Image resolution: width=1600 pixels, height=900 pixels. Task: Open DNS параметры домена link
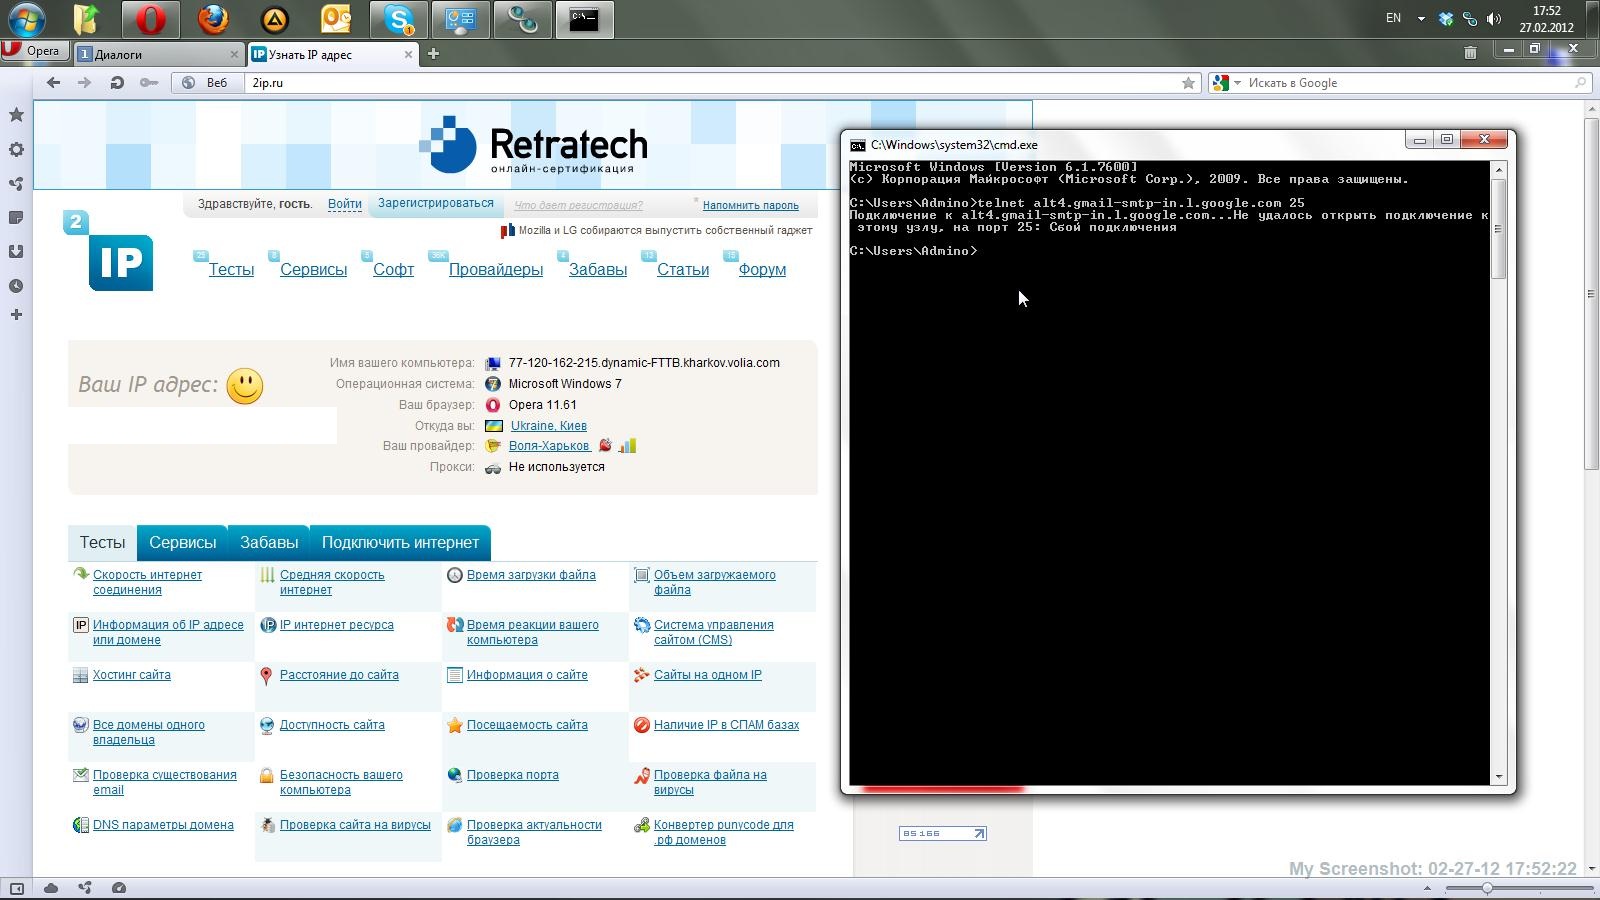coord(163,825)
